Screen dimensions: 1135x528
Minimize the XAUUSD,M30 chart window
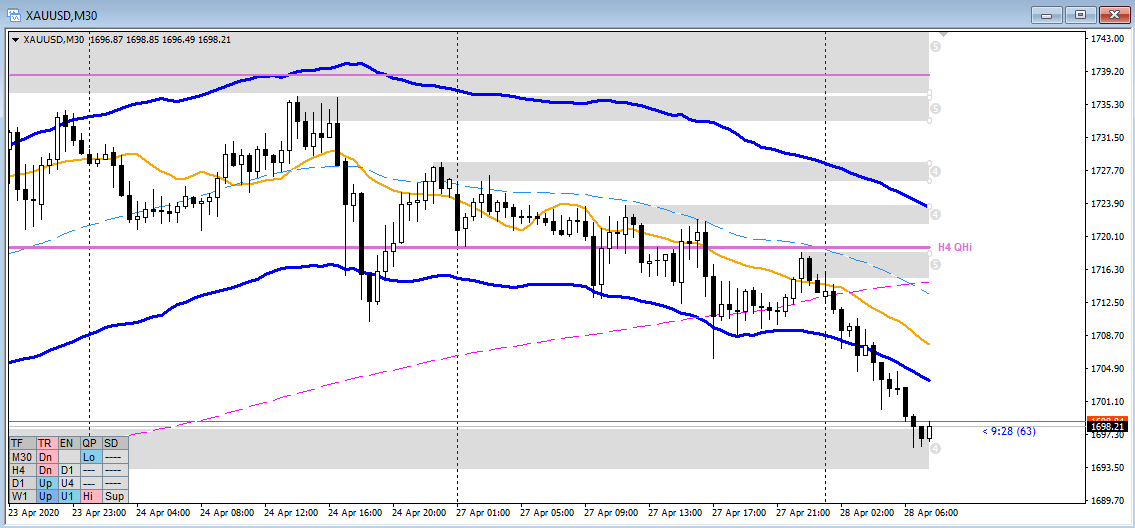pyautogui.click(x=1047, y=15)
